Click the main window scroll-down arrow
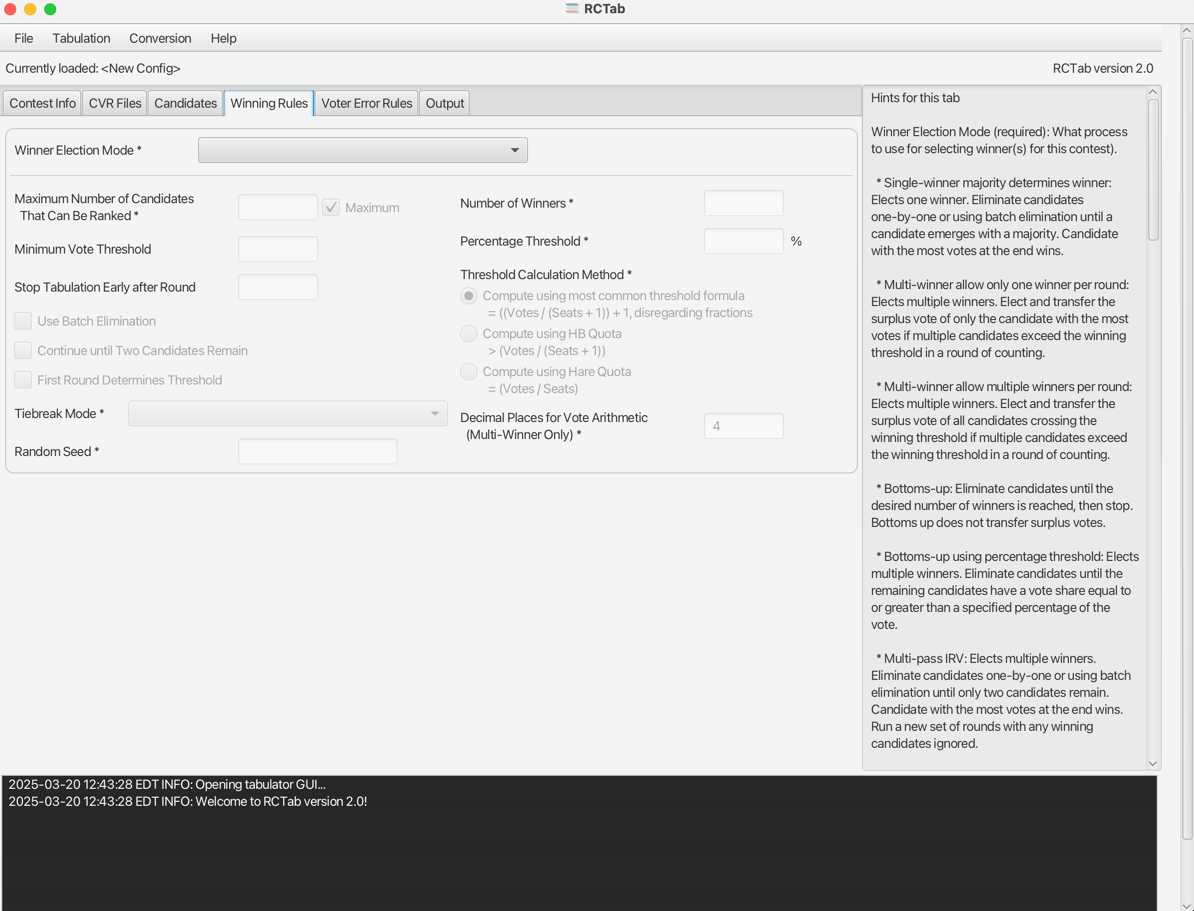 tap(1187, 905)
